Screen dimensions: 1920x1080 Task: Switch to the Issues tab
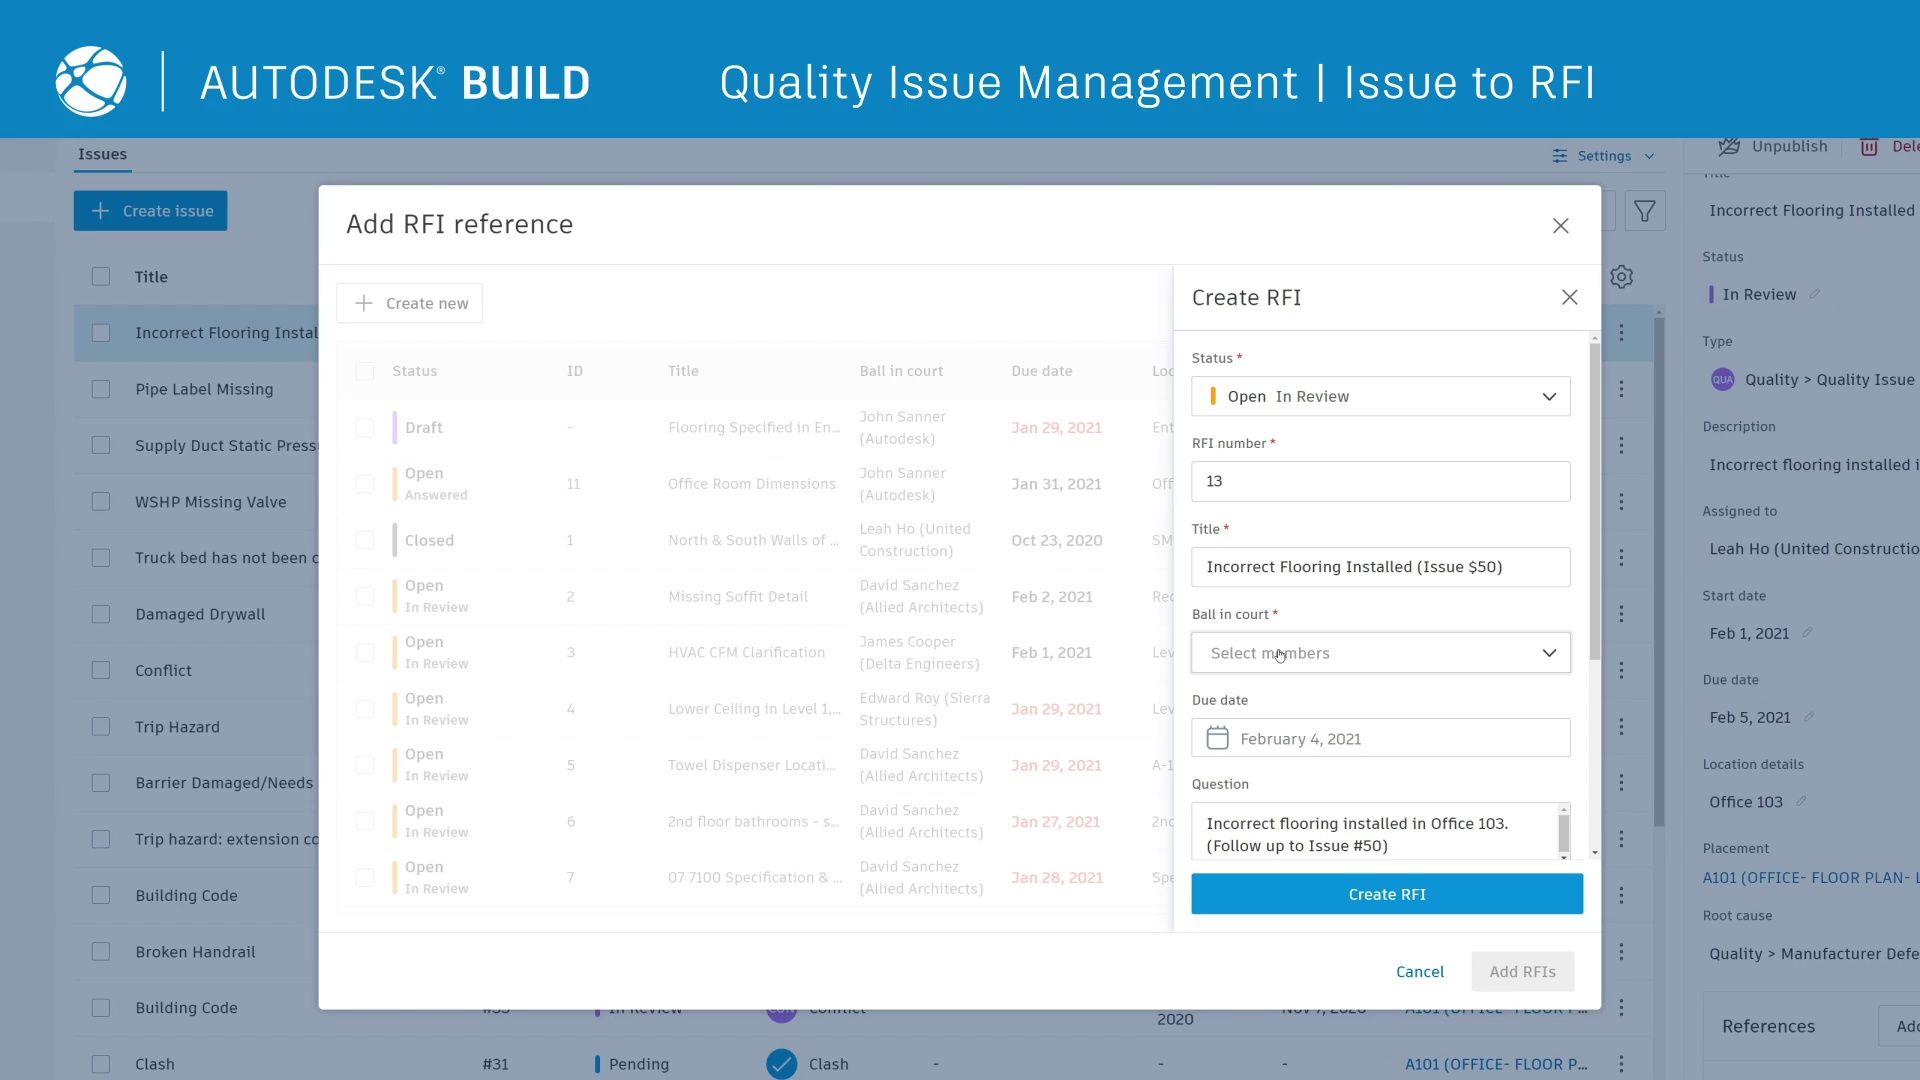pos(102,154)
